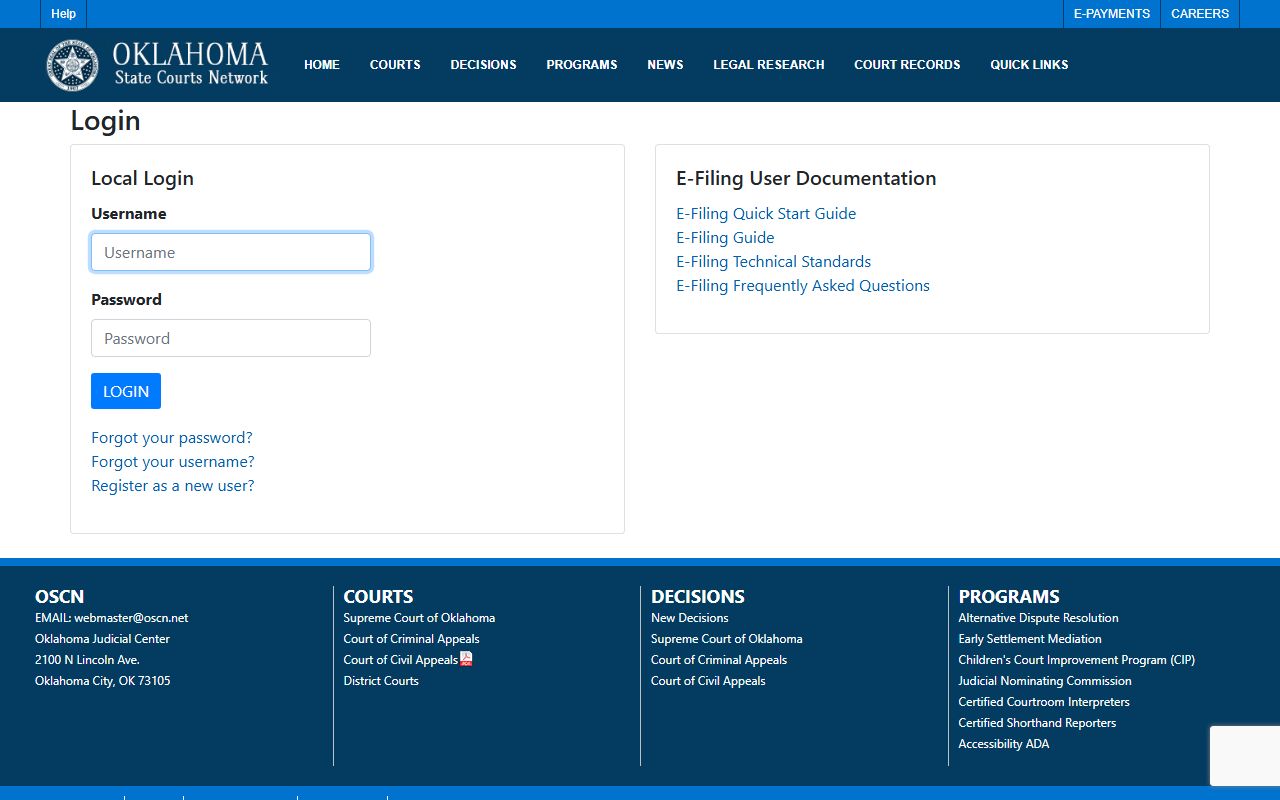Open Accessibility ADA footer link
Screen dimensions: 1280x800
(1004, 744)
